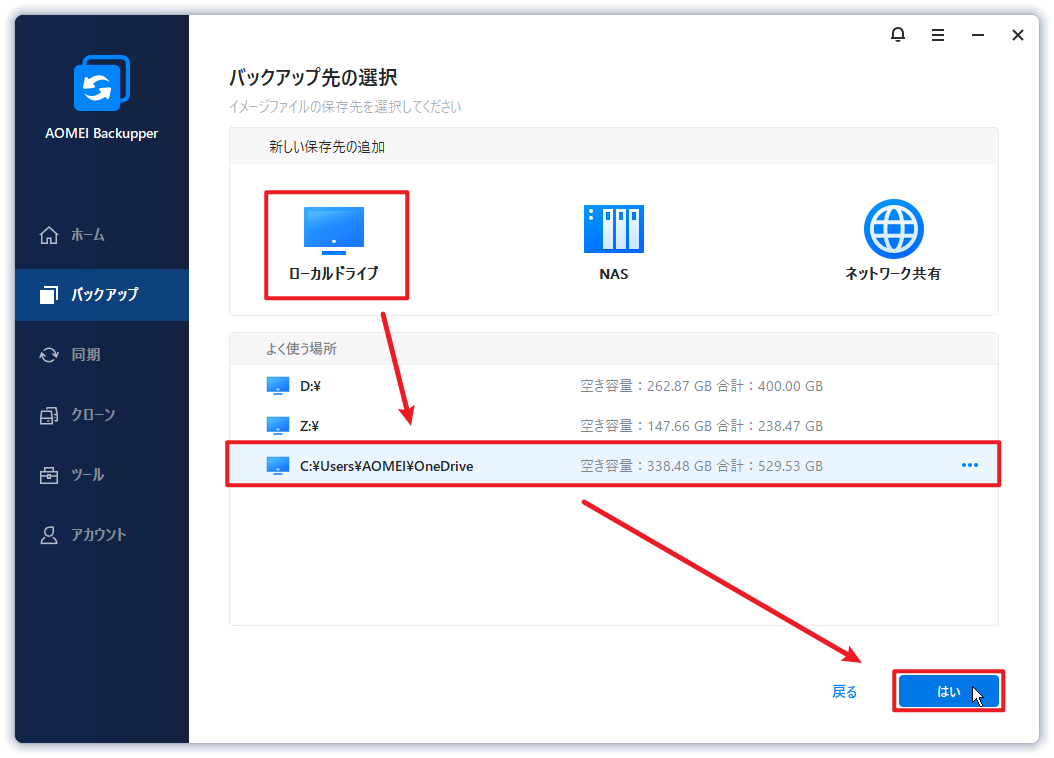Image resolution: width=1054 pixels, height=758 pixels.
Task: Open the three-dot options for the OneDrive row
Action: pos(969,465)
